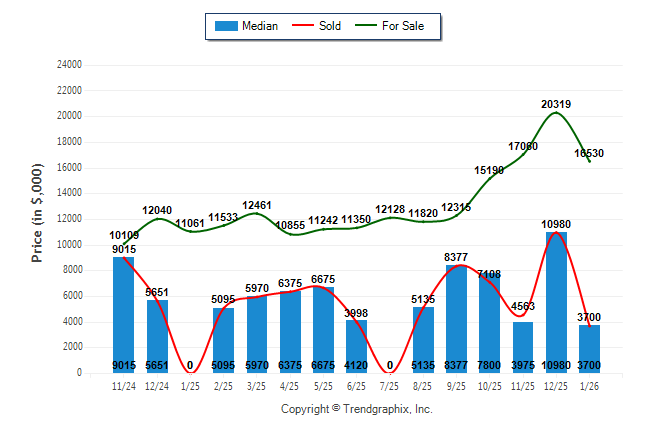The height and width of the screenshot is (434, 646).
Task: Toggle the For Sale legend entry
Action: (403, 26)
